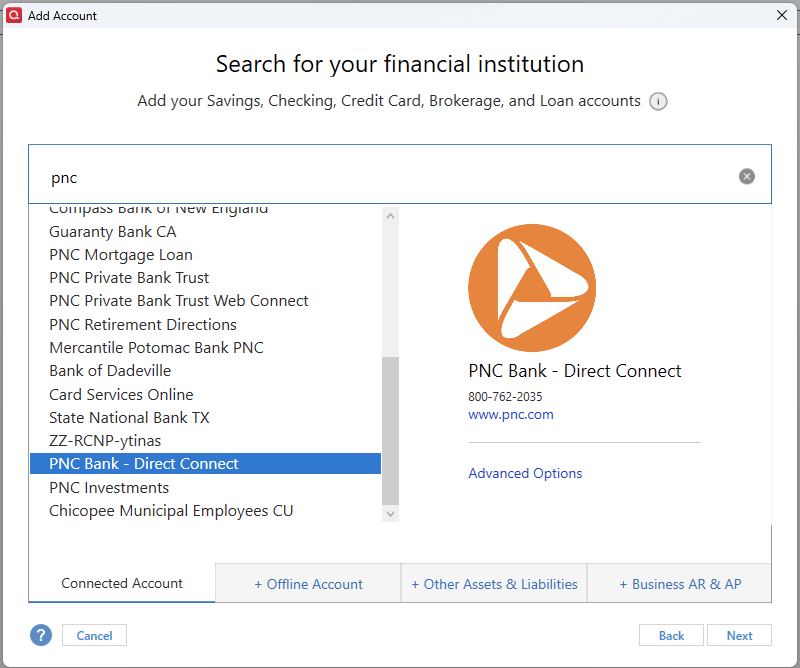The width and height of the screenshot is (800, 668).
Task: Go Back to previous step
Action: 671,635
